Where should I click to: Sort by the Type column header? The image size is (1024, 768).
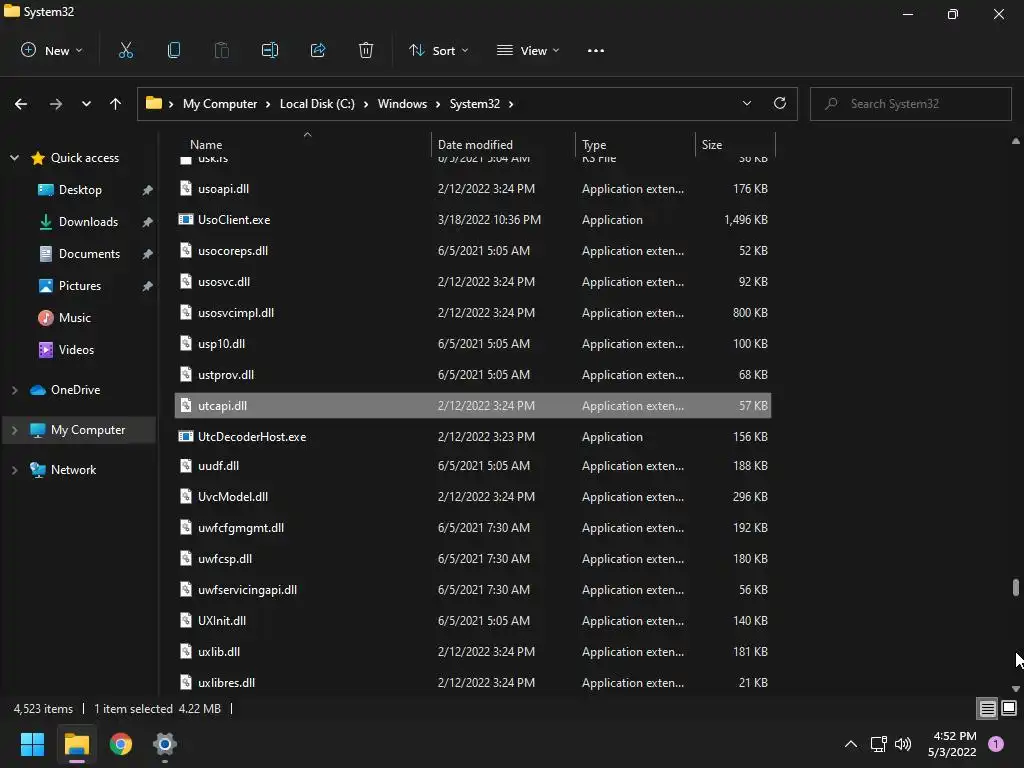coord(594,145)
